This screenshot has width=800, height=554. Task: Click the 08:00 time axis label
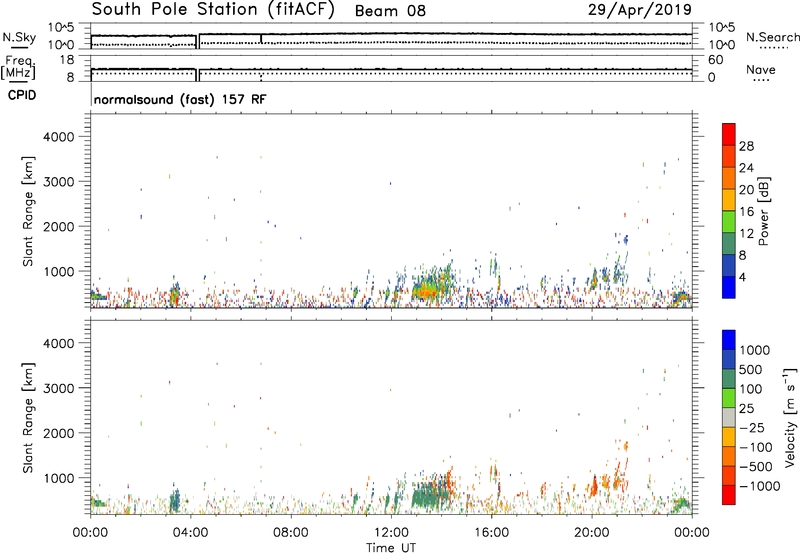click(291, 533)
